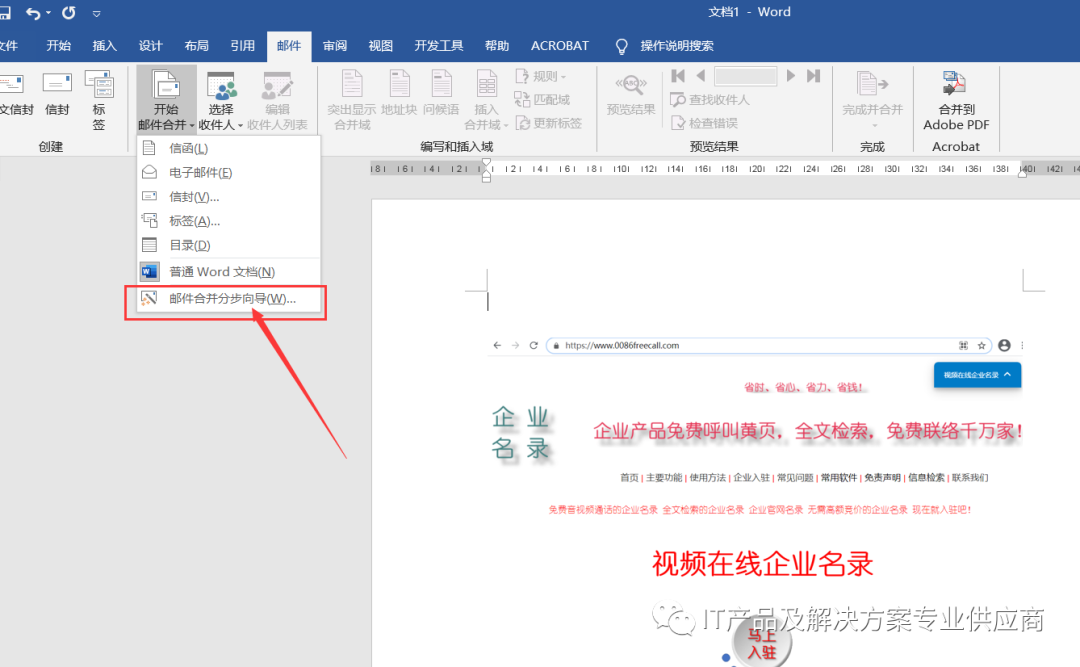Click the 匹配域 button
The height and width of the screenshot is (667, 1080).
[543, 99]
